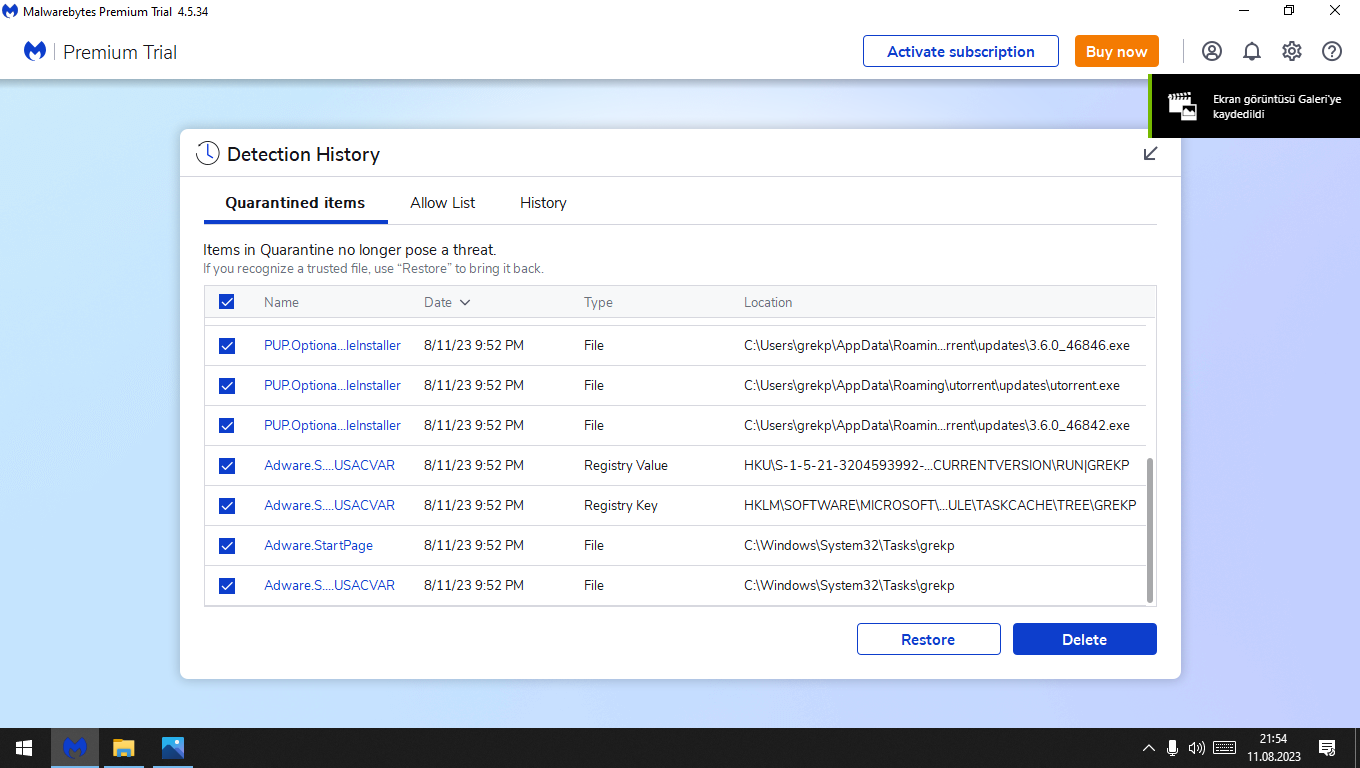Click the Tasks\grekp location in Adware.StartPage row

tap(849, 546)
